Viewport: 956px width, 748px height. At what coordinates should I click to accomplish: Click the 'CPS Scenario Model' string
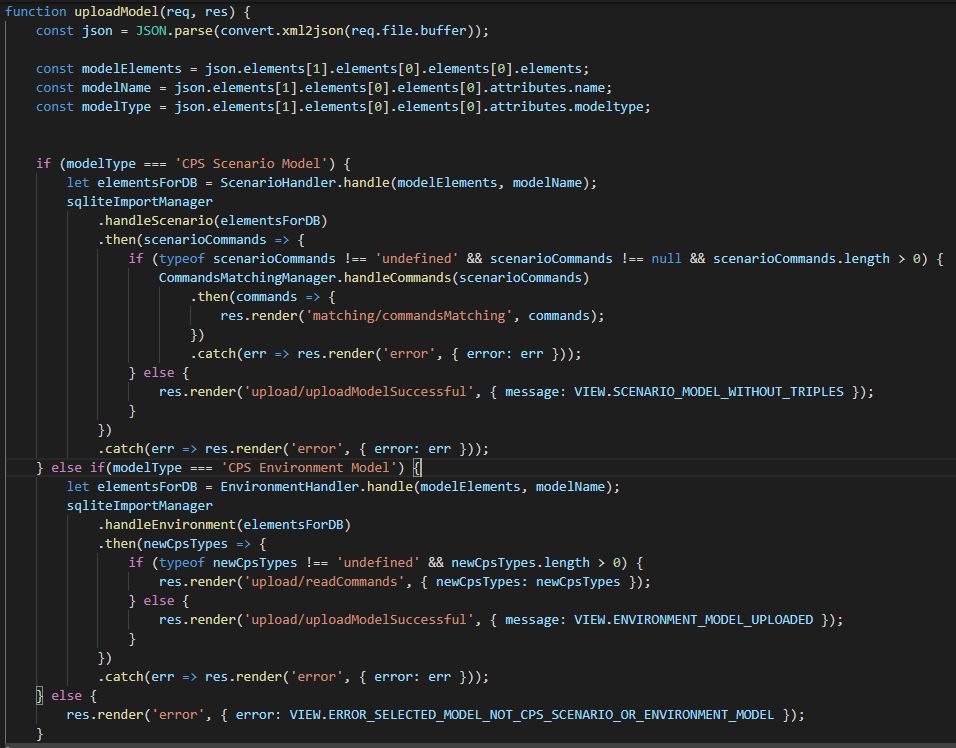tap(251, 163)
